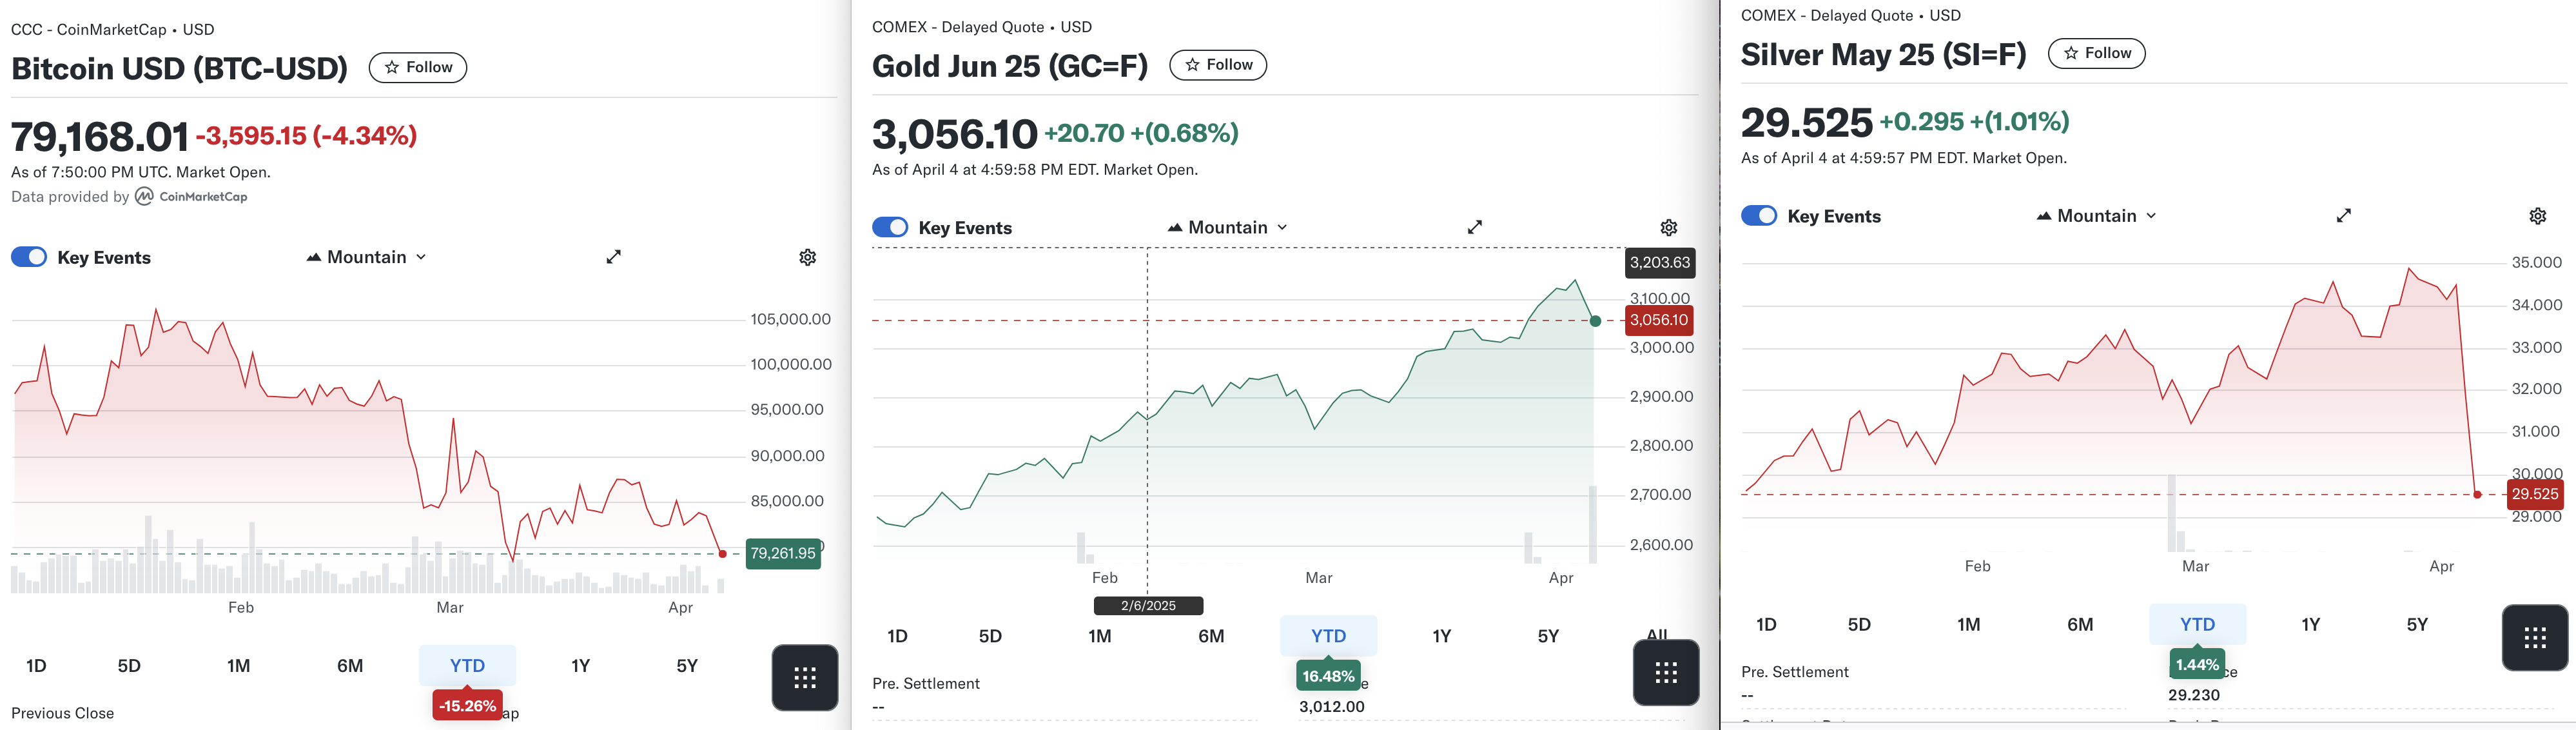Screen dimensions: 2576x730
Task: Open Silver chart settings gear
Action: 2537,216
